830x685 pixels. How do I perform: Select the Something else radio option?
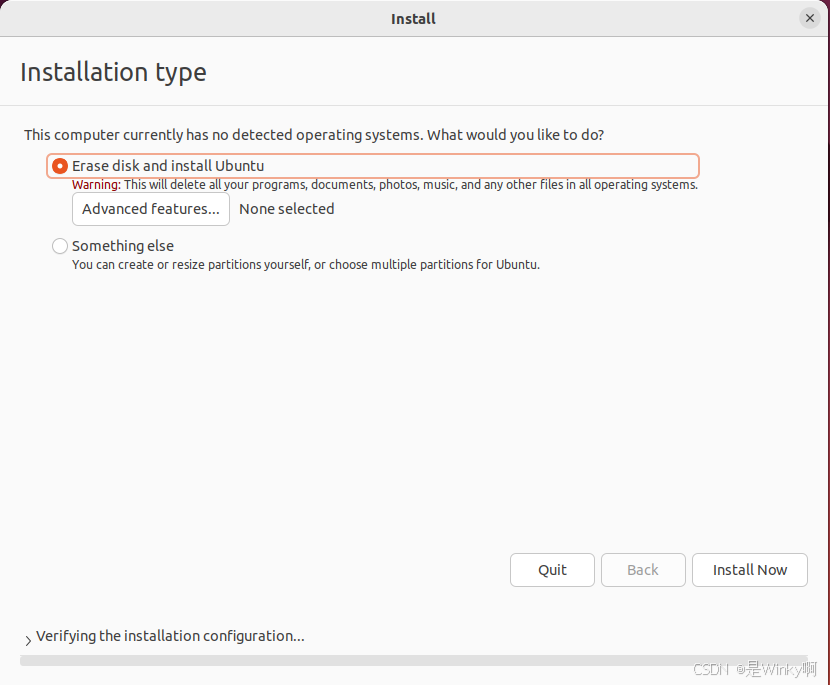tap(60, 246)
